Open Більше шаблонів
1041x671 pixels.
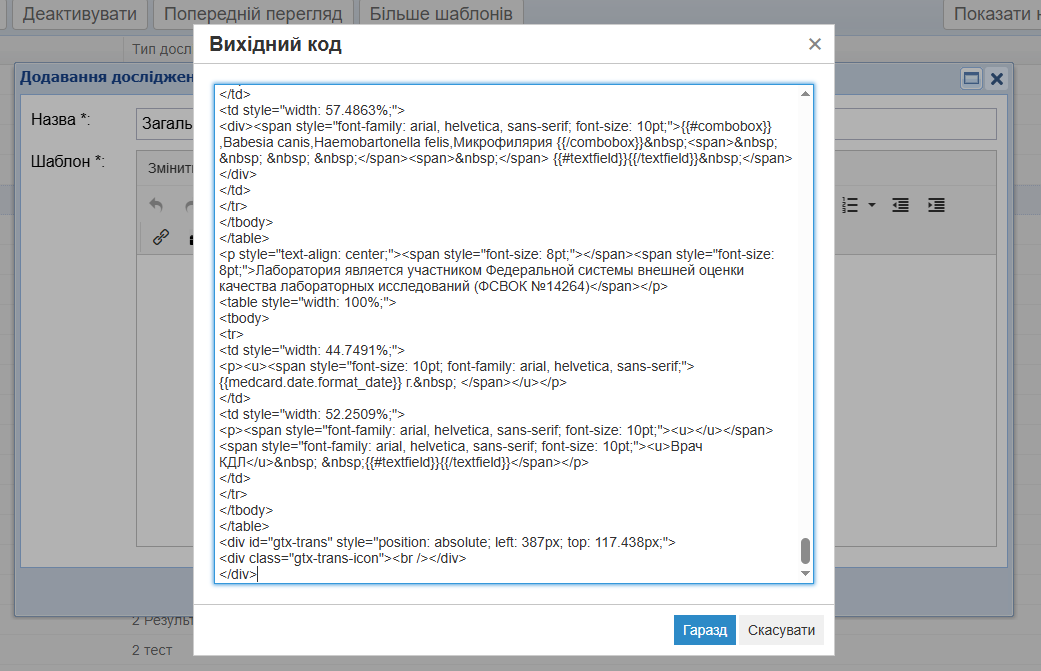pyautogui.click(x=441, y=14)
